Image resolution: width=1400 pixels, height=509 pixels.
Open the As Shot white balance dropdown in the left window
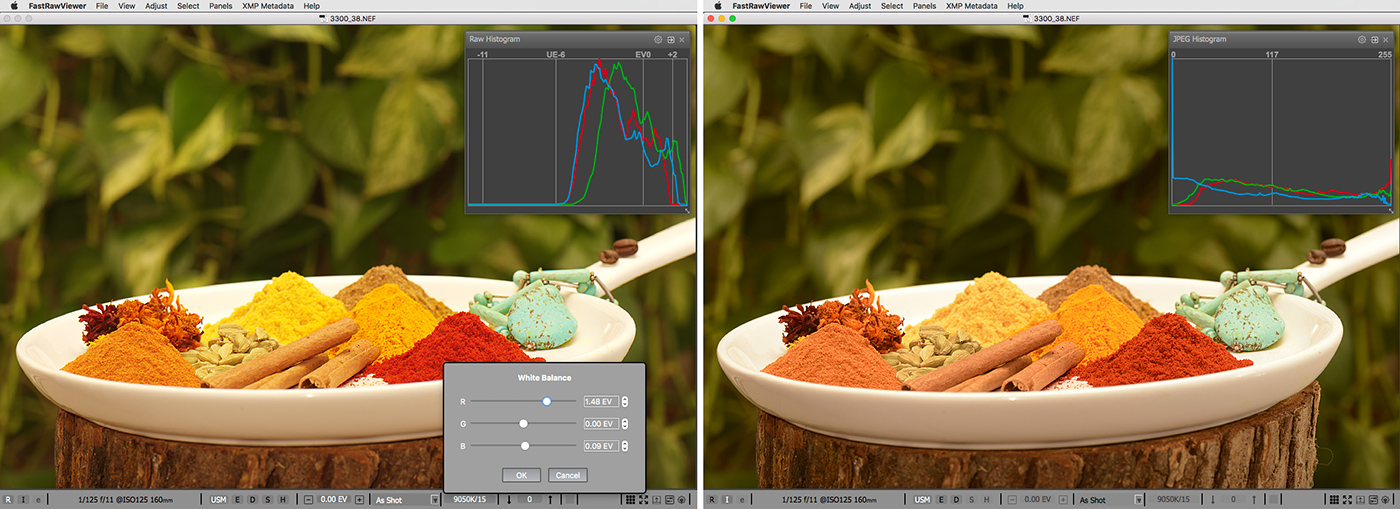(435, 499)
